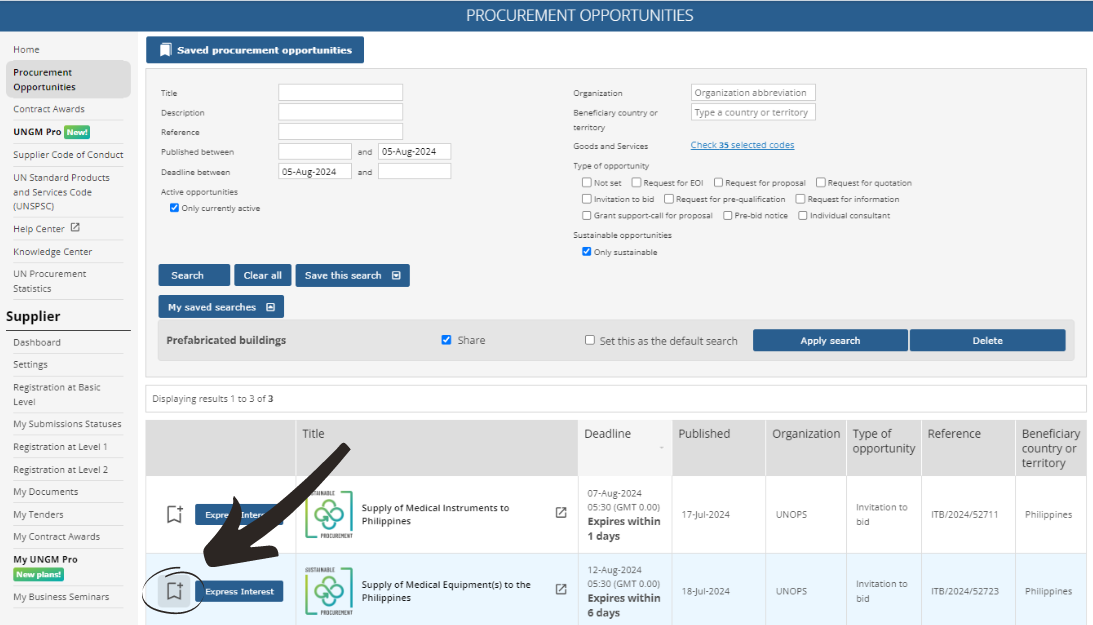Viewport: 1093px width, 625px height.
Task: Click Deadline between end date field
Action: click(x=415, y=171)
